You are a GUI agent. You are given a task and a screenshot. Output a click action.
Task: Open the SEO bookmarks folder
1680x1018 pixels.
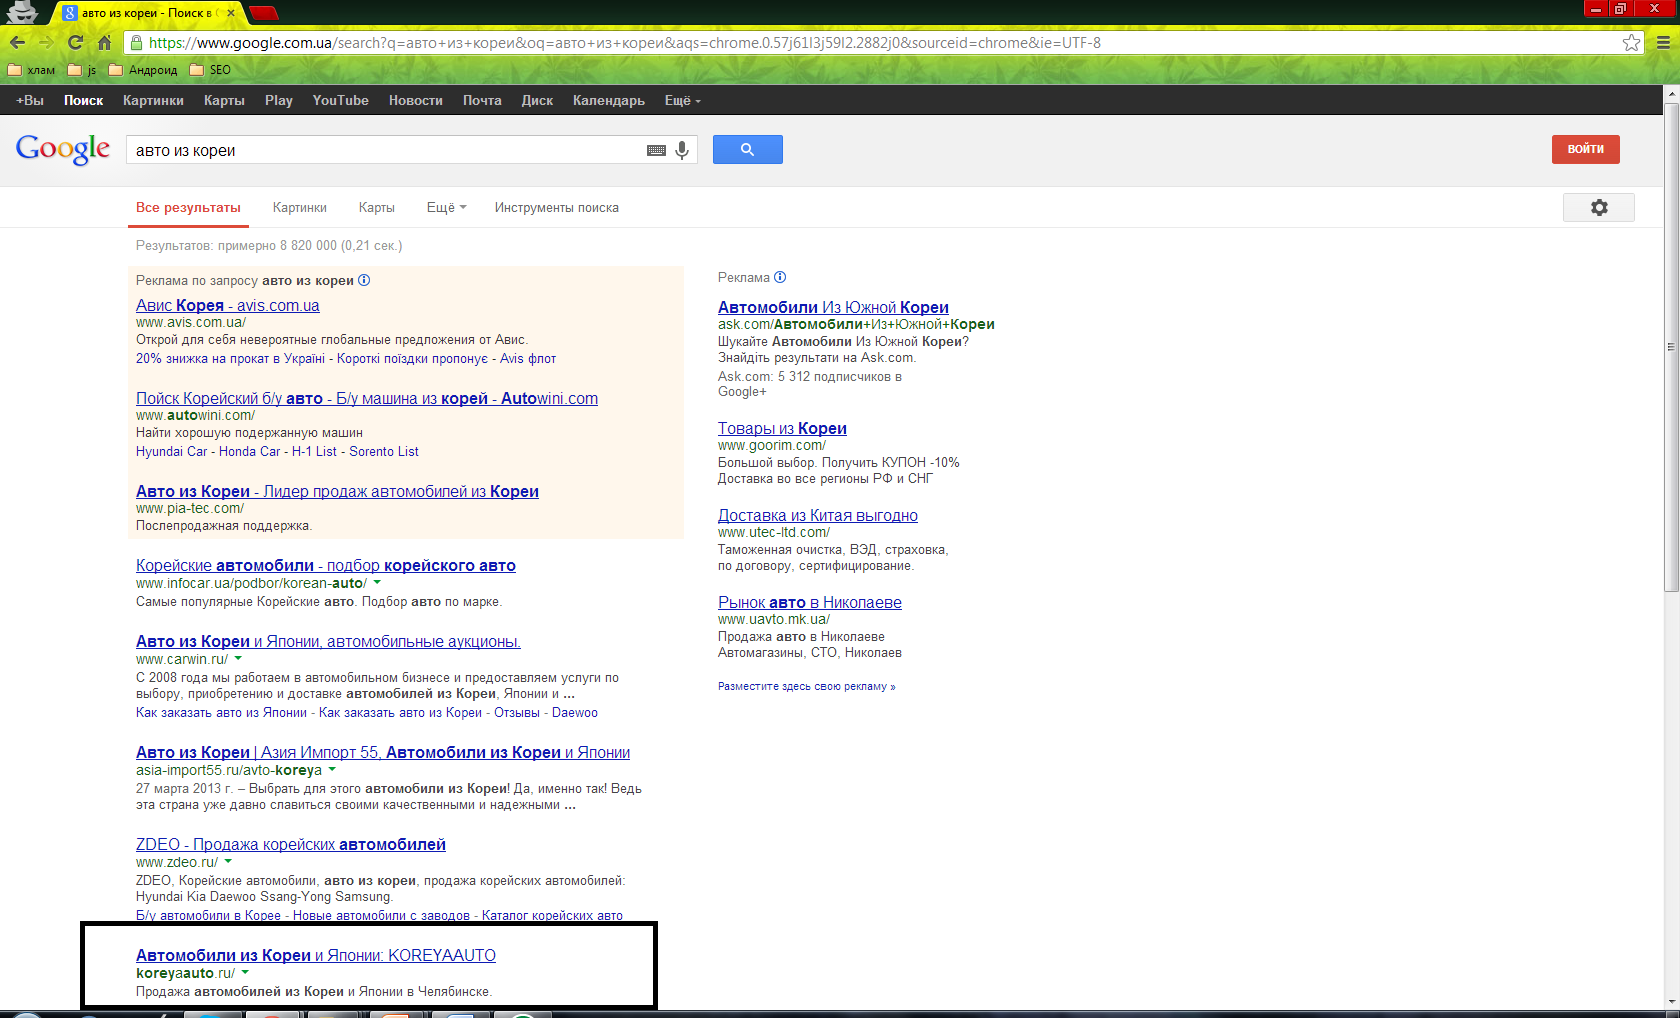pos(210,70)
